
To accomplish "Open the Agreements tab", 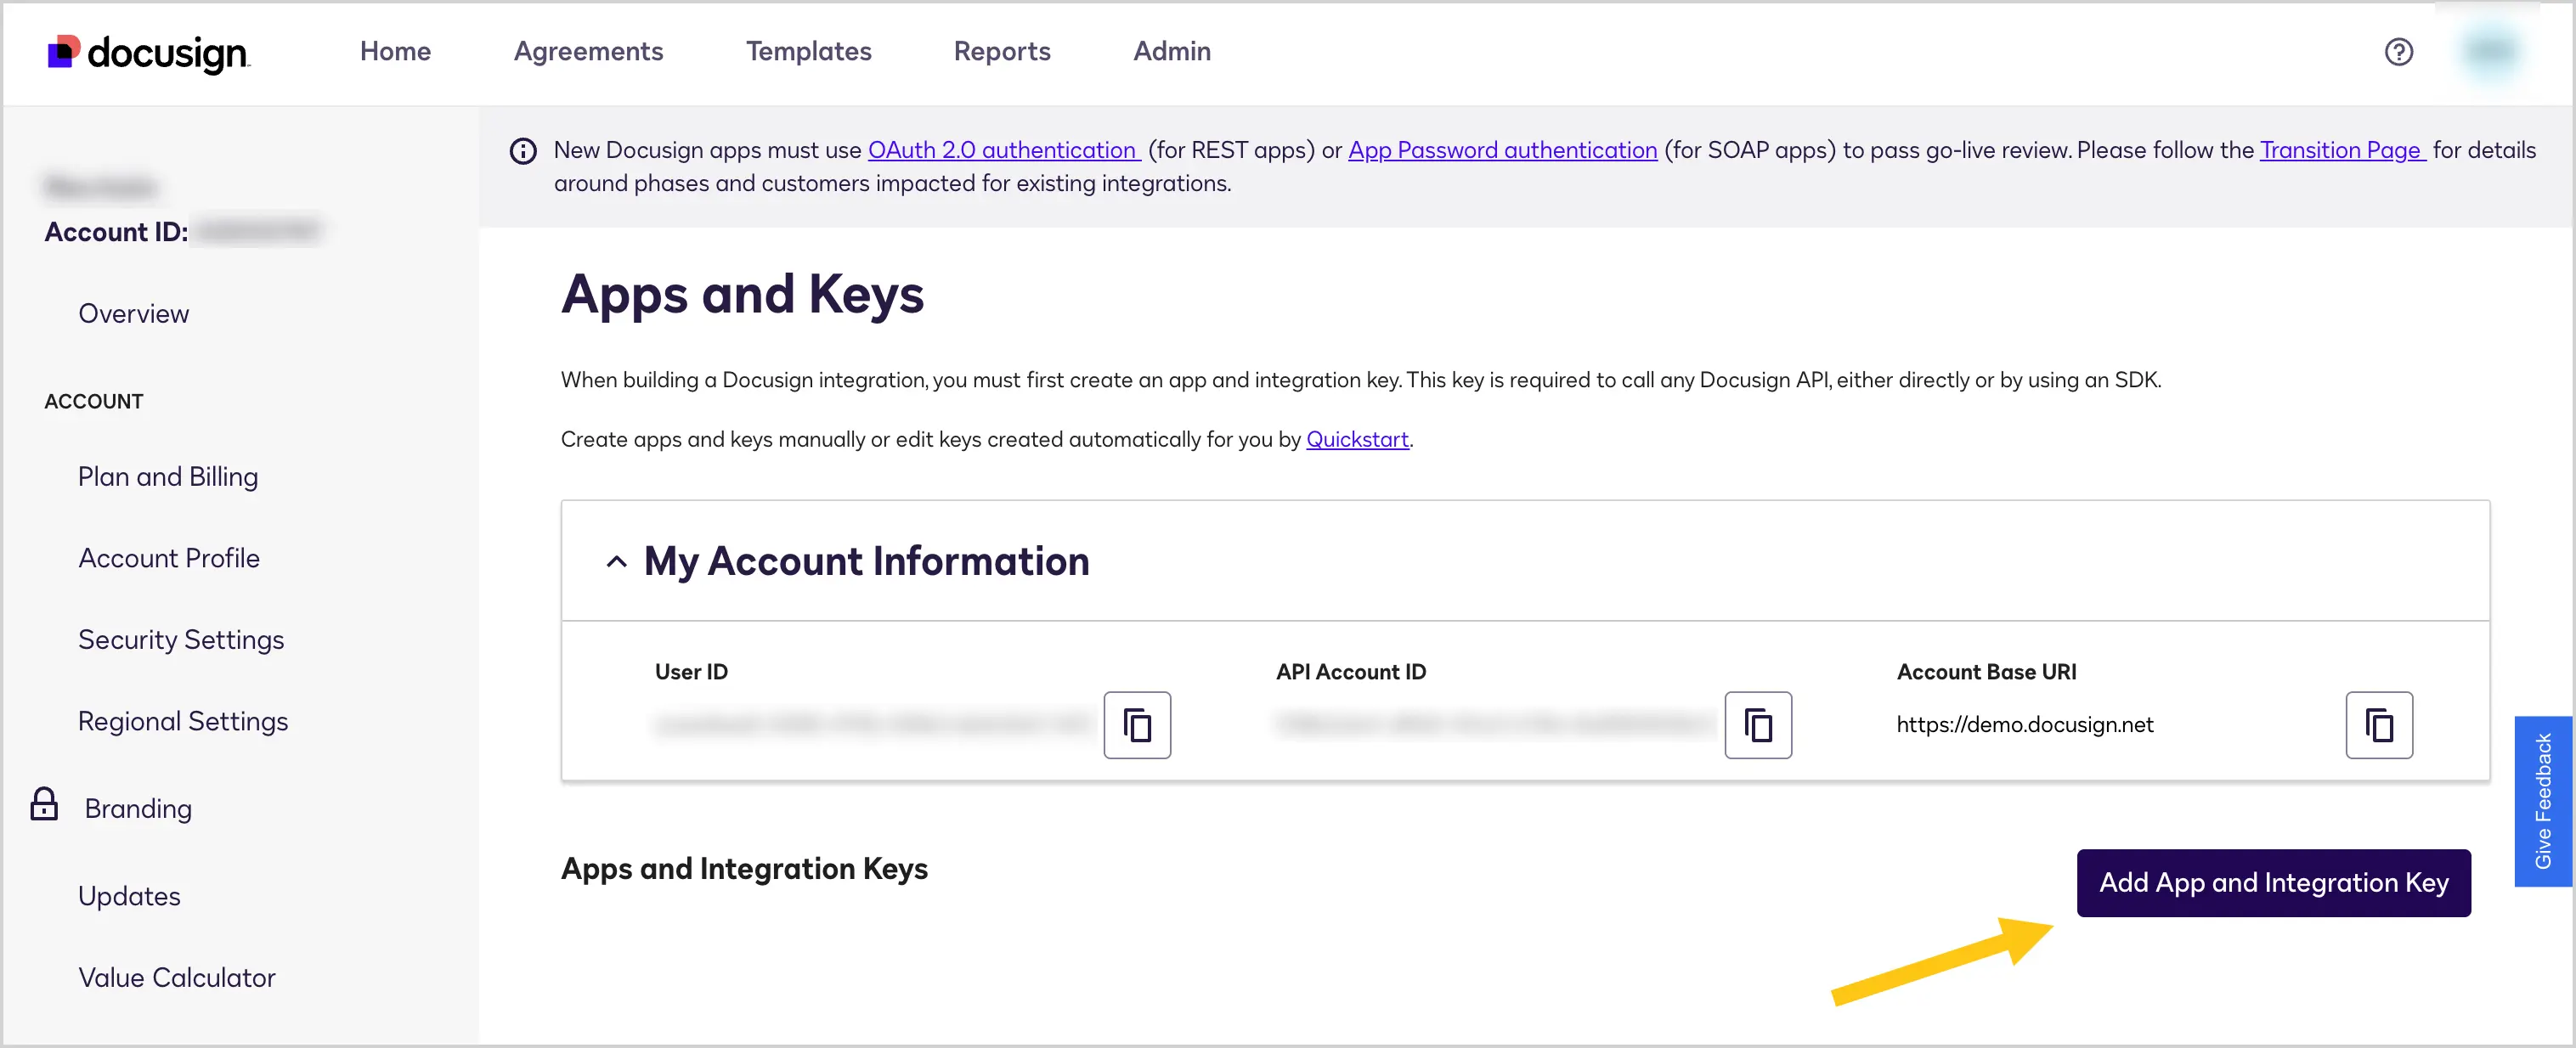I will [588, 51].
